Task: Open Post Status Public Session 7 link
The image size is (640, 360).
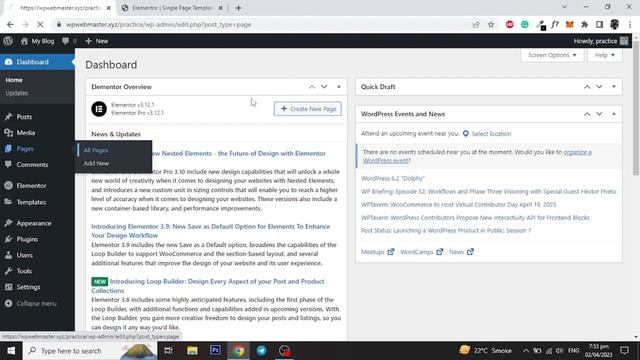Action: coord(446,231)
